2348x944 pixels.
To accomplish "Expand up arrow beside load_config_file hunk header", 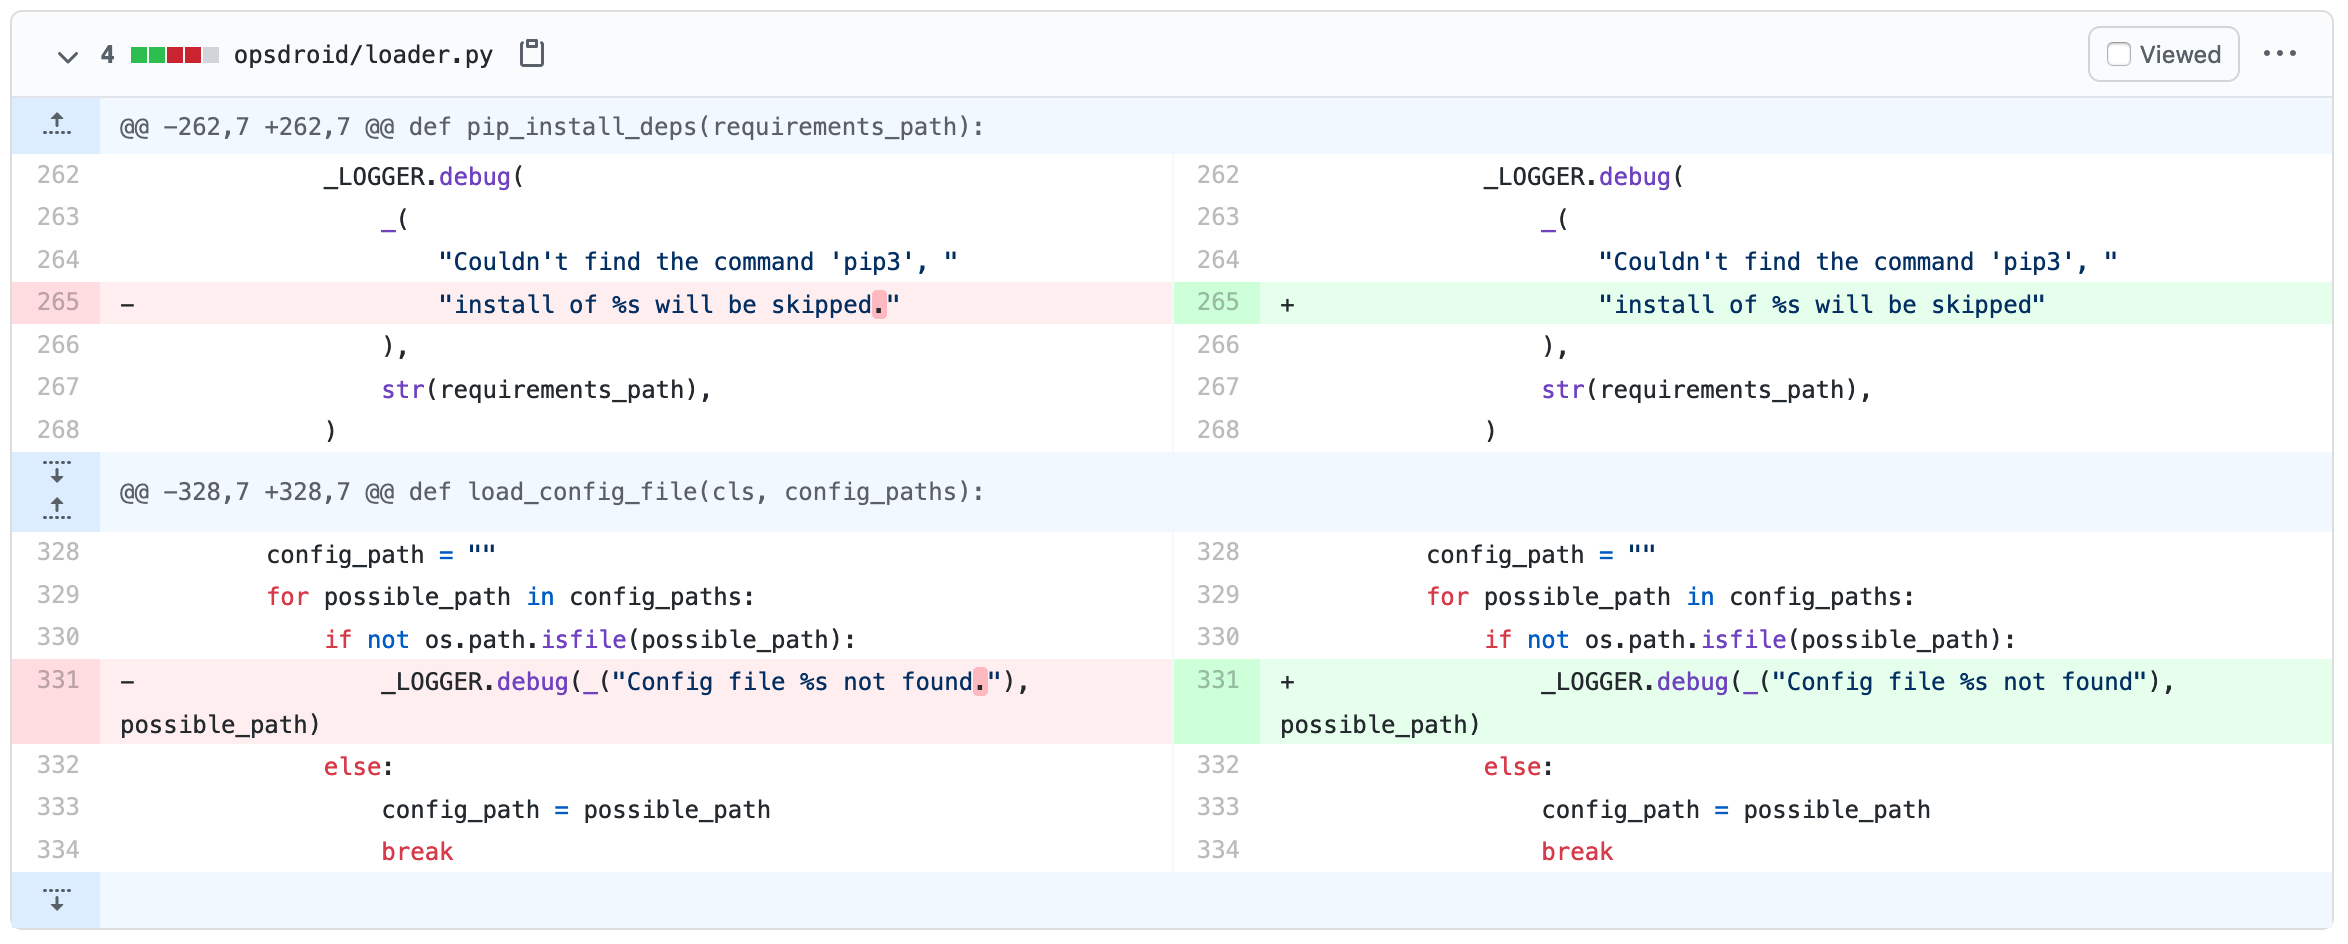I will (57, 509).
